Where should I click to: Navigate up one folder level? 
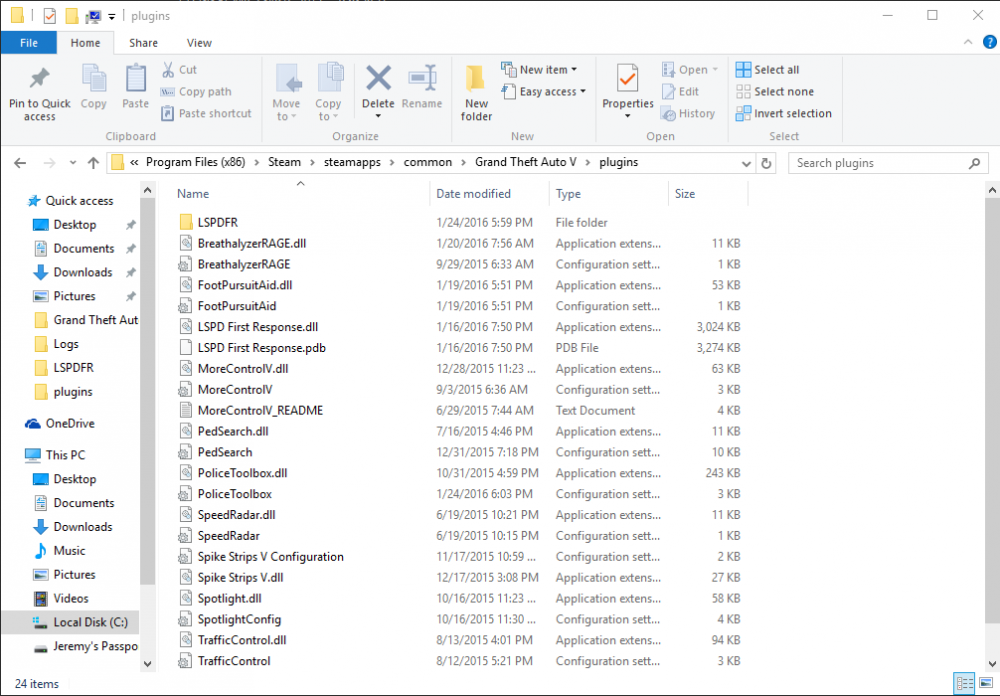(93, 161)
